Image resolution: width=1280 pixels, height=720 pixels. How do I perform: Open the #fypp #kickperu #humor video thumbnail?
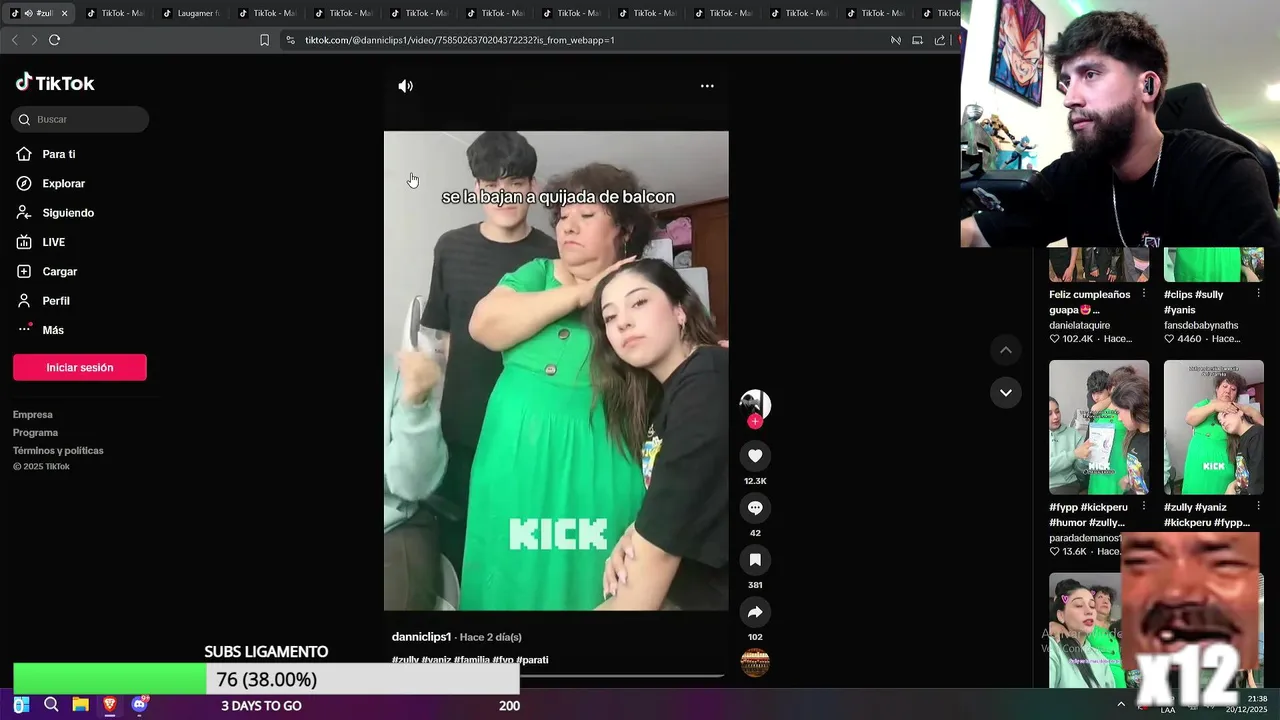pyautogui.click(x=1099, y=427)
